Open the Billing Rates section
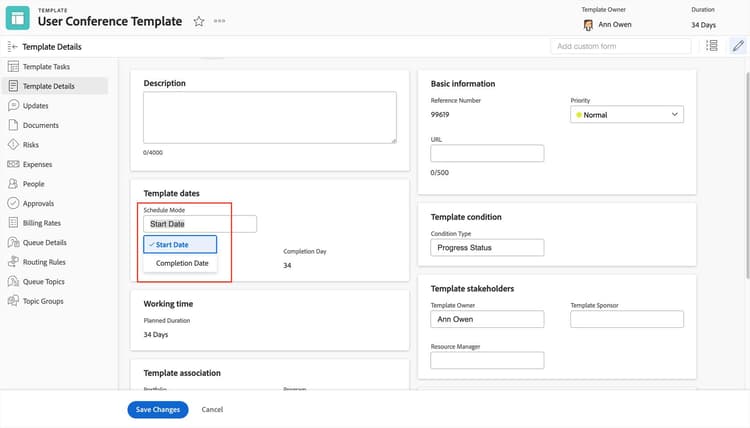This screenshot has height=428, width=750. coord(42,223)
